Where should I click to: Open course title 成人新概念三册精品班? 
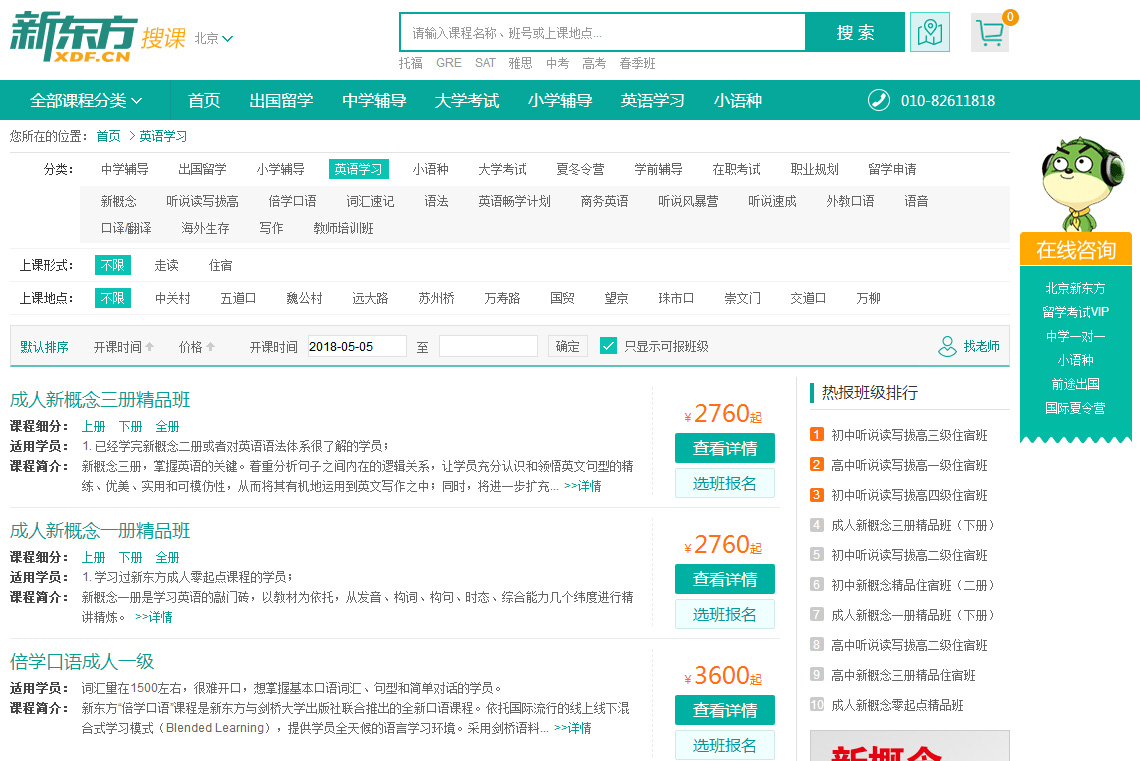click(x=100, y=400)
